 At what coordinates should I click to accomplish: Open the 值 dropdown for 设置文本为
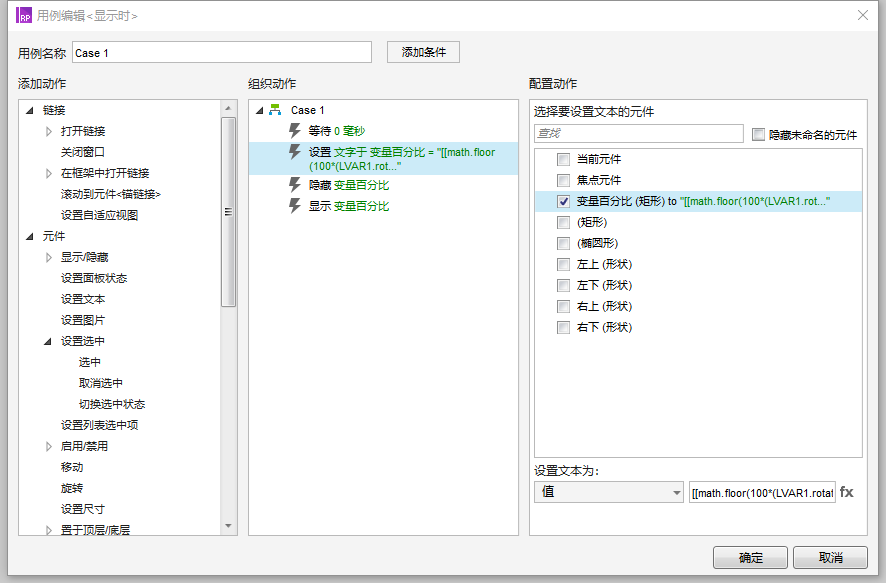(609, 492)
